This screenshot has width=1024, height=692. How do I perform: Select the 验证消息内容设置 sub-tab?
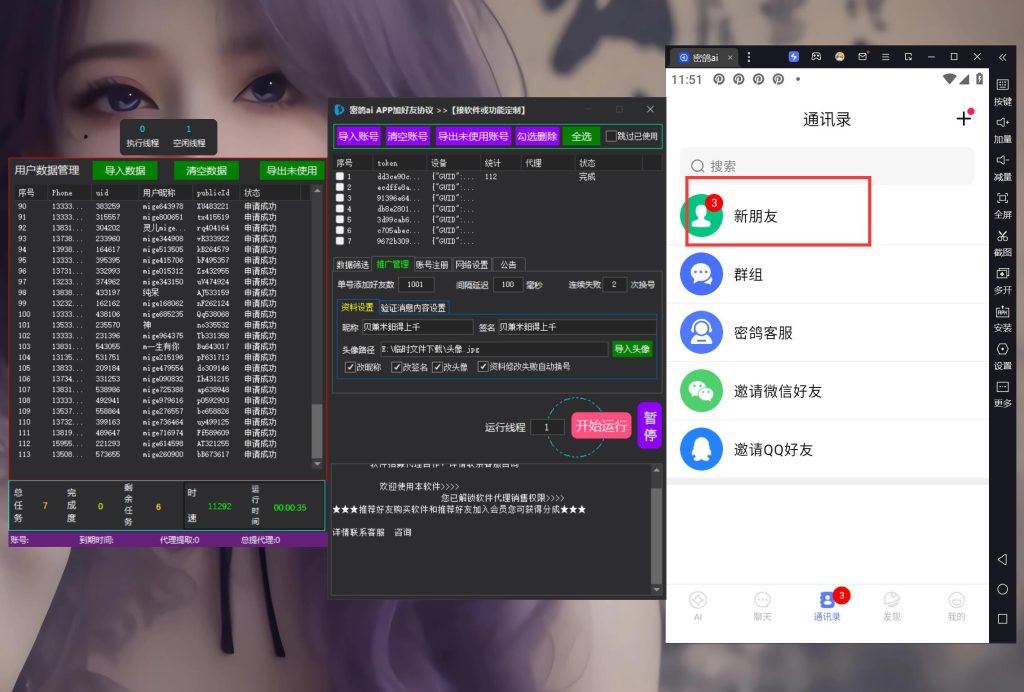[x=413, y=308]
